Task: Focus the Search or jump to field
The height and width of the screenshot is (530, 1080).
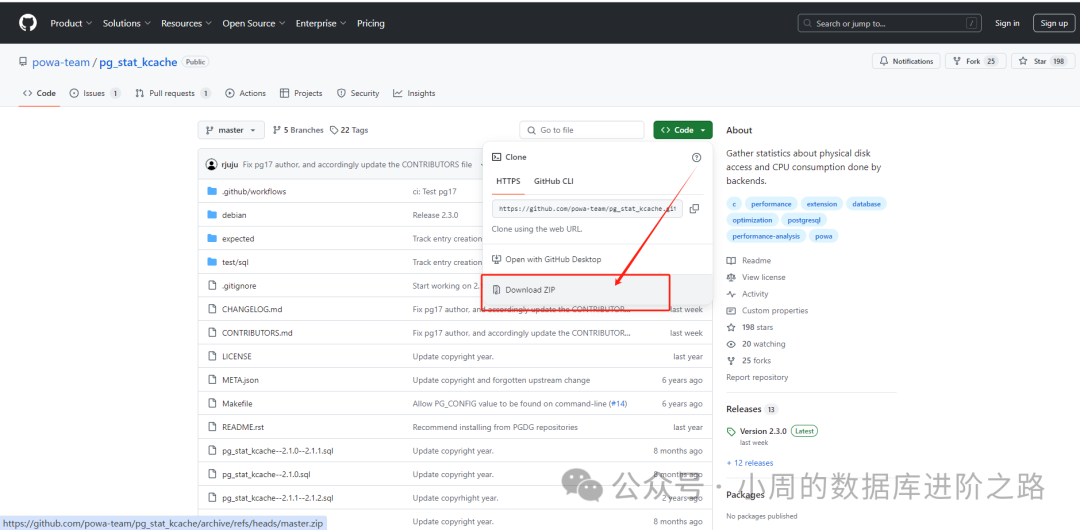Action: [x=890, y=23]
